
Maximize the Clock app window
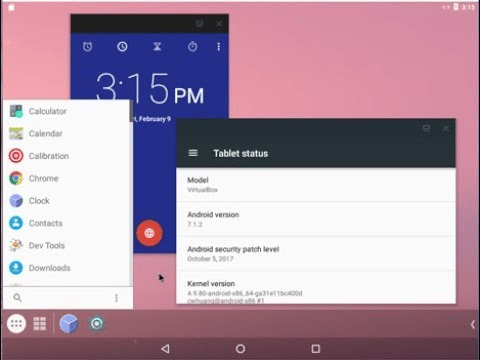click(x=199, y=23)
